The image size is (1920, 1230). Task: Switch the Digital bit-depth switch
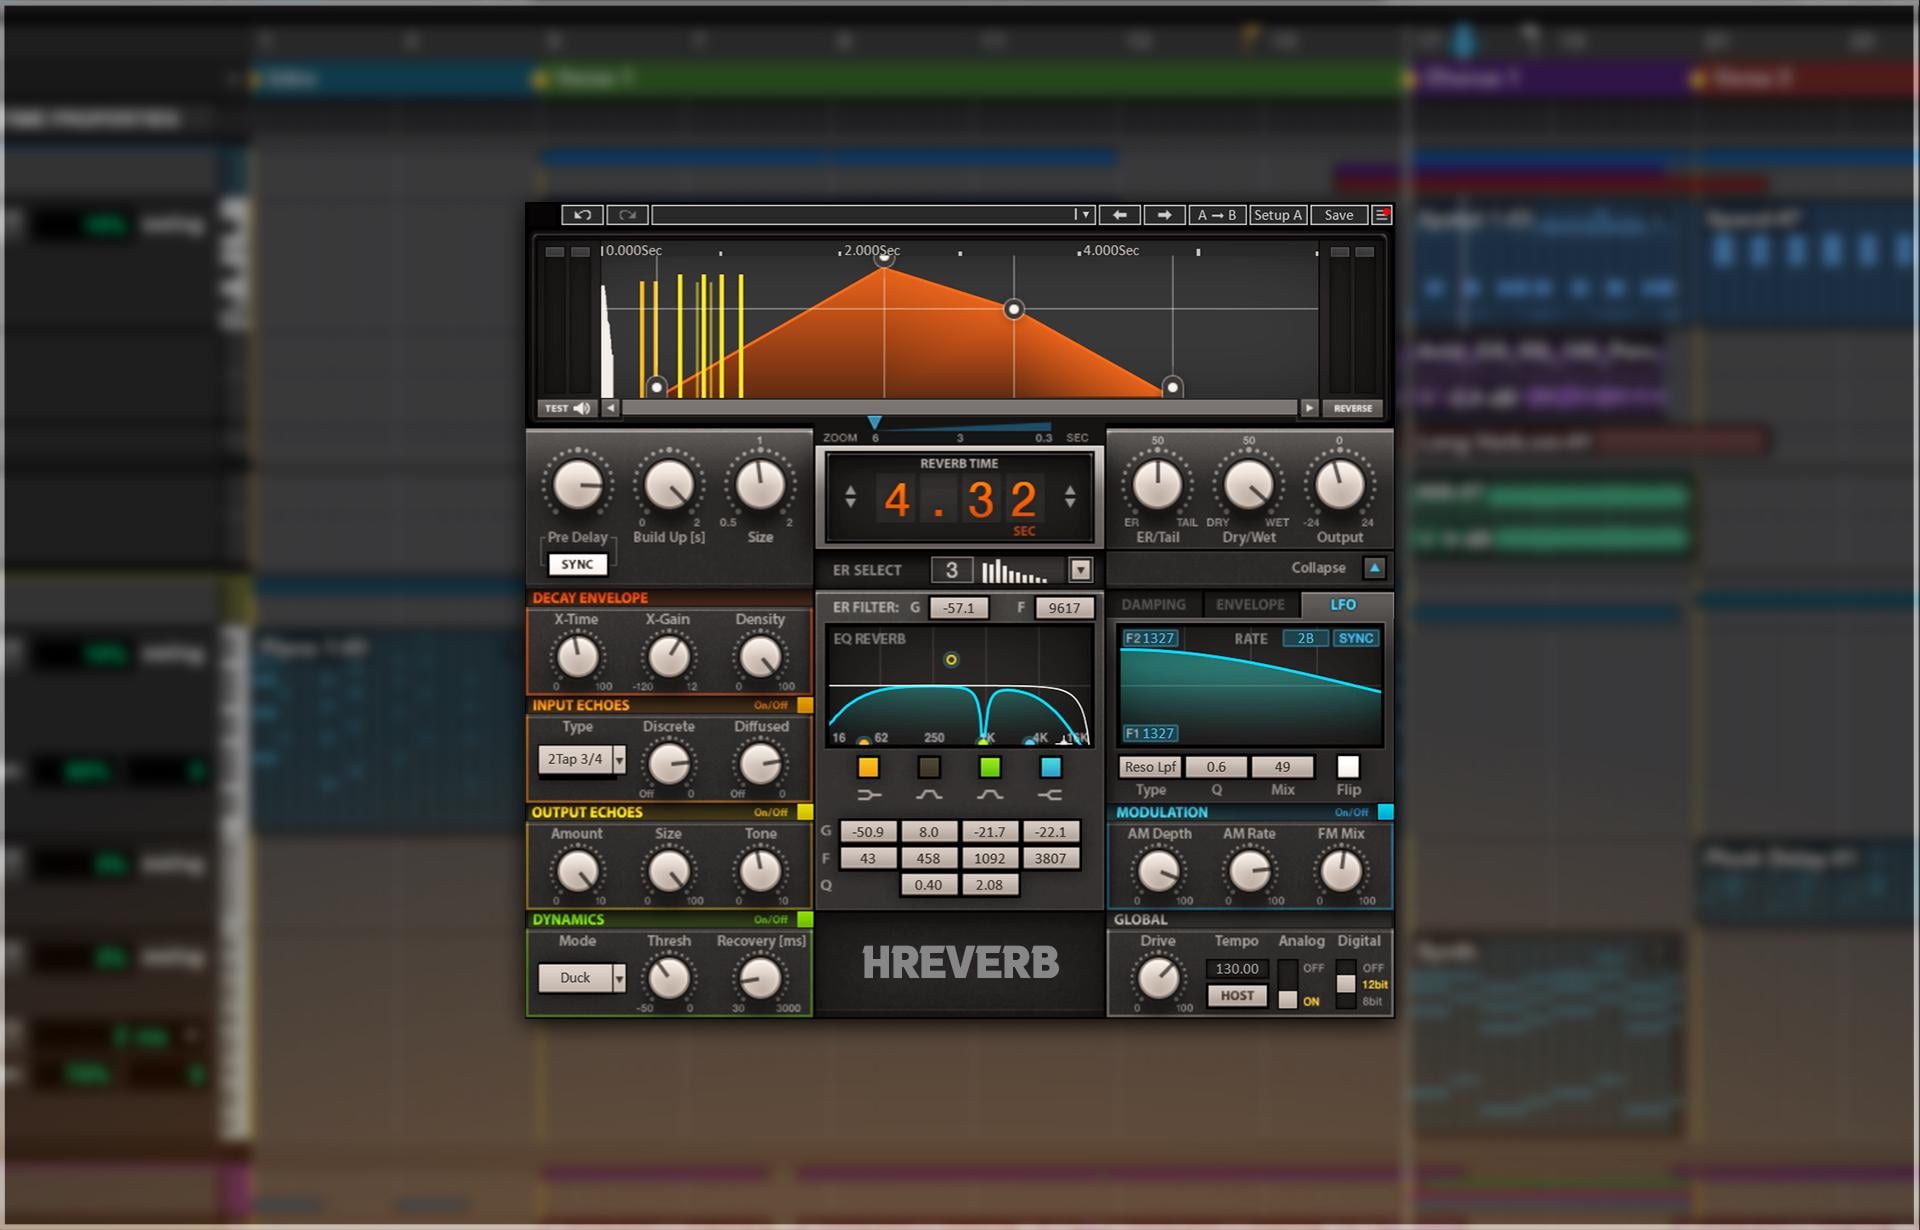(x=1346, y=985)
